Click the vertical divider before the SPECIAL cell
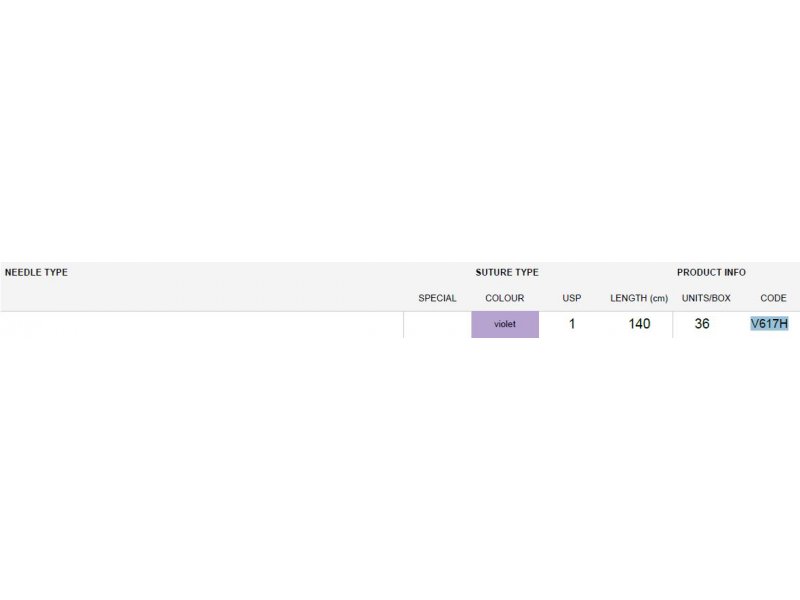Image resolution: width=800 pixels, height=600 pixels. pyautogui.click(x=404, y=324)
